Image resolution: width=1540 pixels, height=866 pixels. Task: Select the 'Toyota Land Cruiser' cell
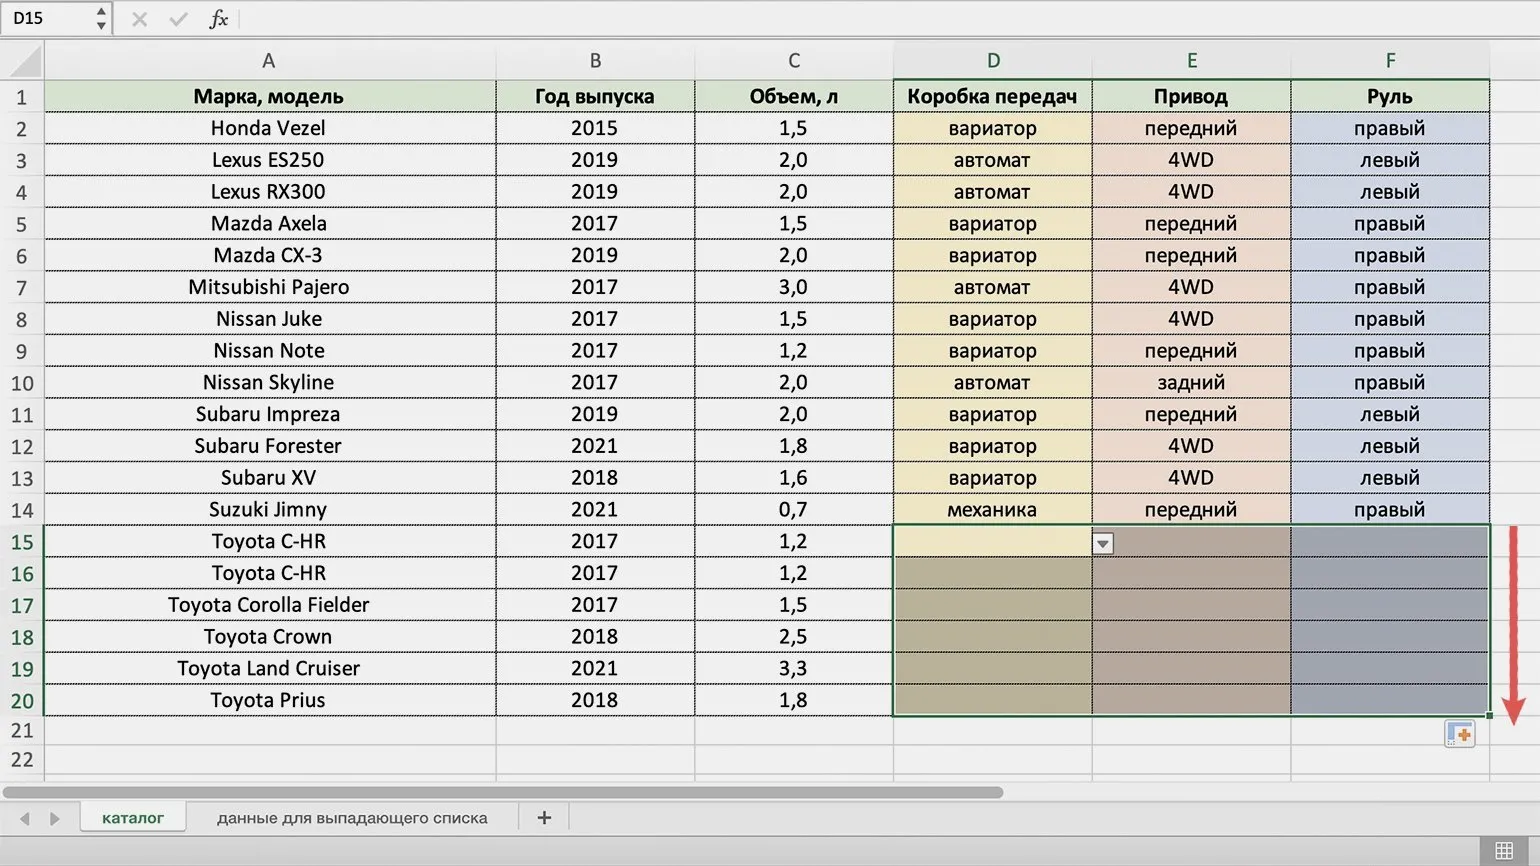[x=268, y=668]
